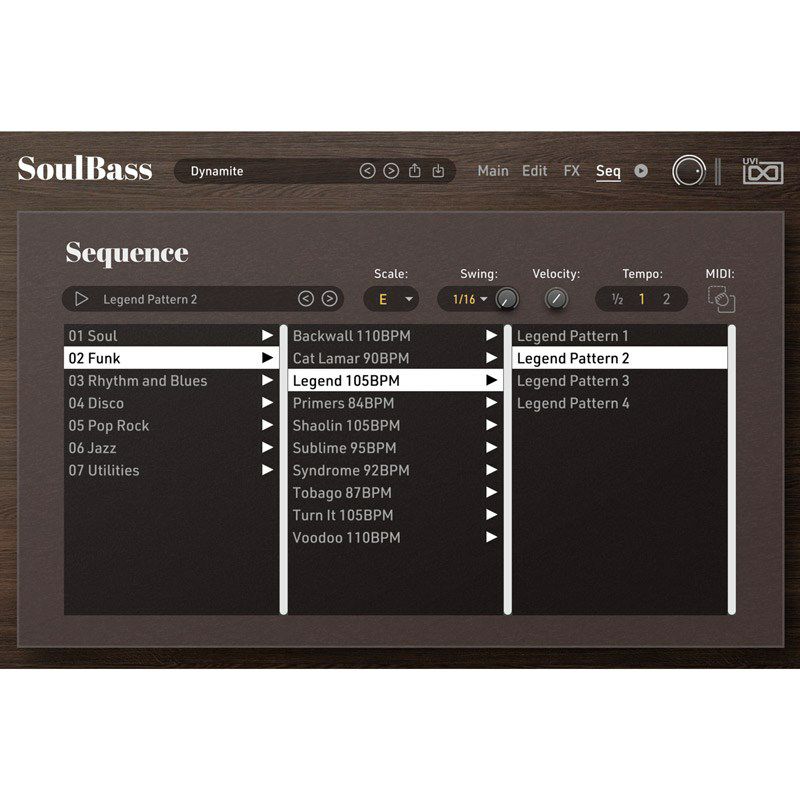Set Tempo multiplier to 2
The image size is (800, 800).
pos(666,299)
